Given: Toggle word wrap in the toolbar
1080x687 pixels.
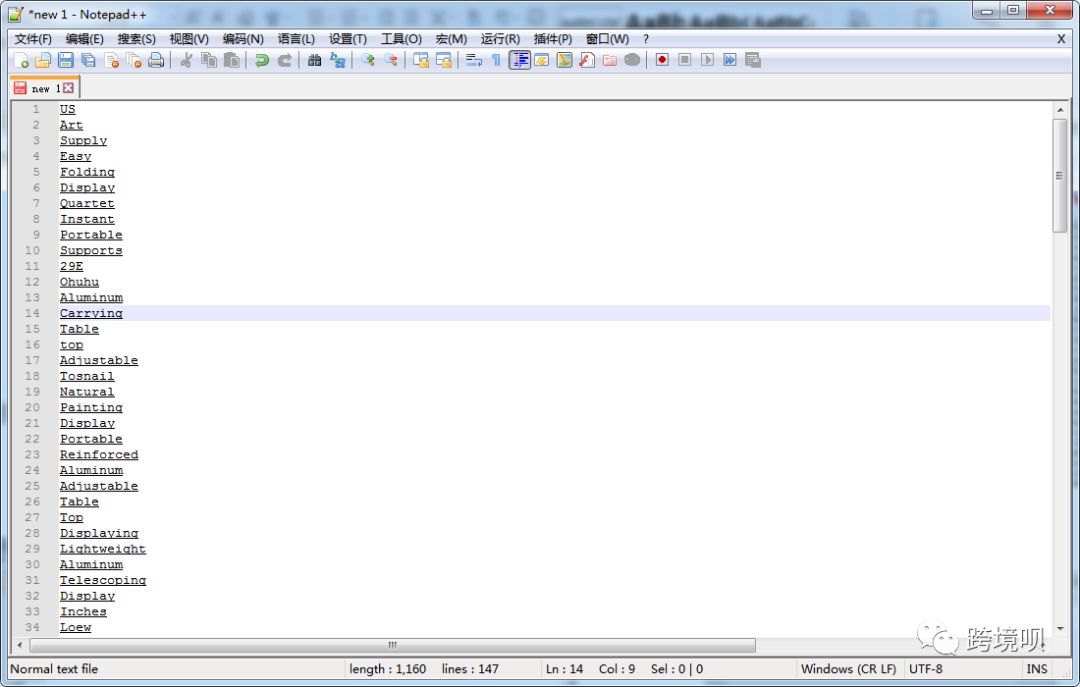Looking at the screenshot, I should (x=474, y=61).
